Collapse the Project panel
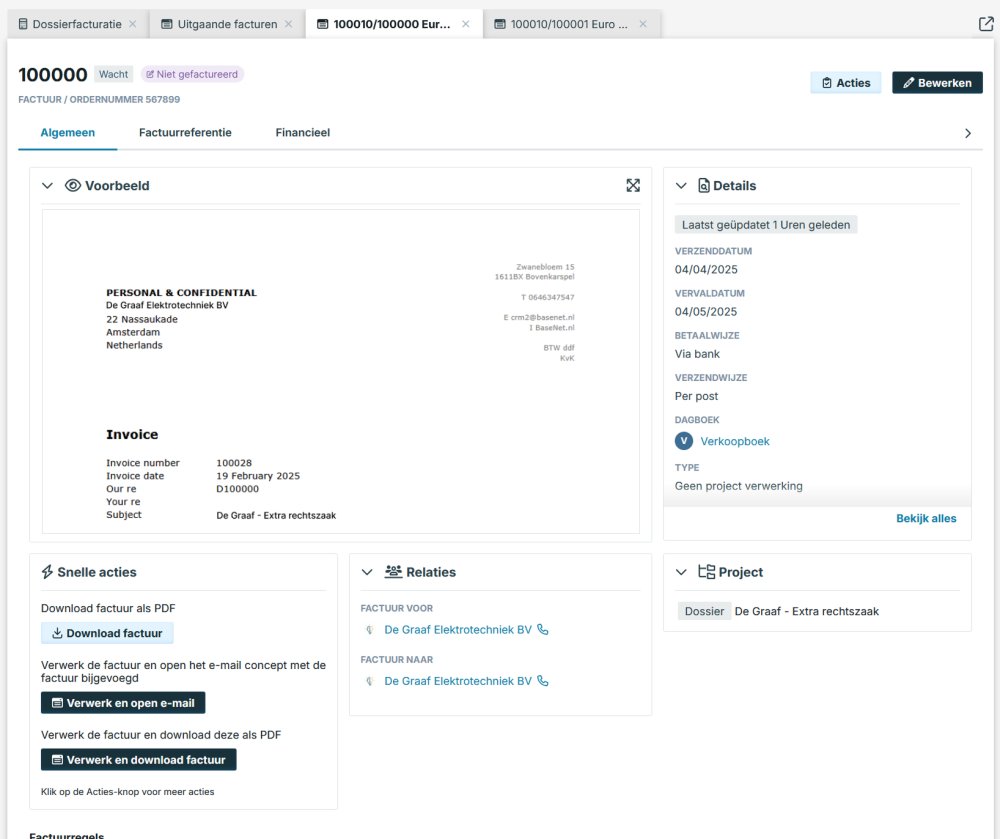1000x839 pixels. (681, 572)
